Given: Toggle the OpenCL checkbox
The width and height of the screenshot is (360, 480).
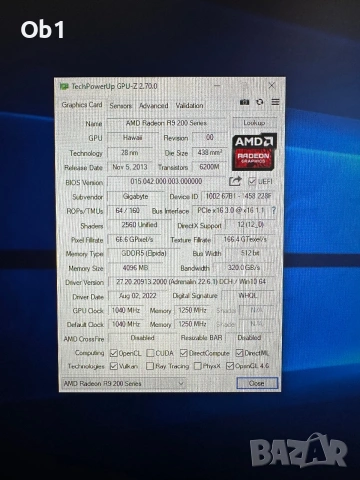Looking at the screenshot, I should [x=114, y=353].
